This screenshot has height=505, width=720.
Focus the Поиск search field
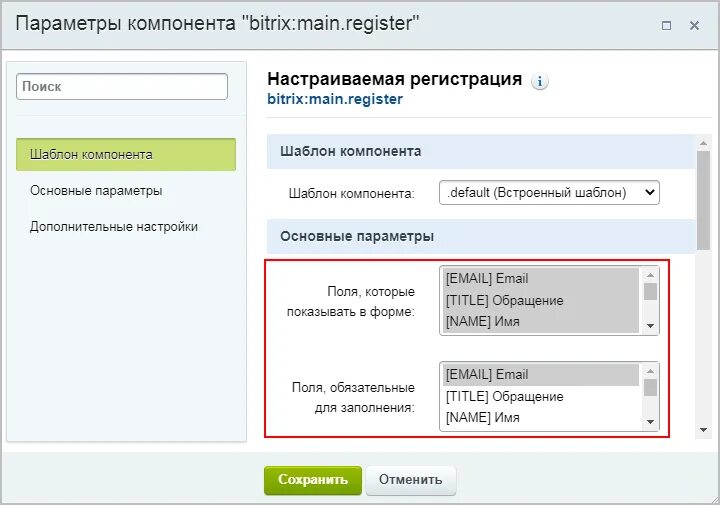click(122, 86)
